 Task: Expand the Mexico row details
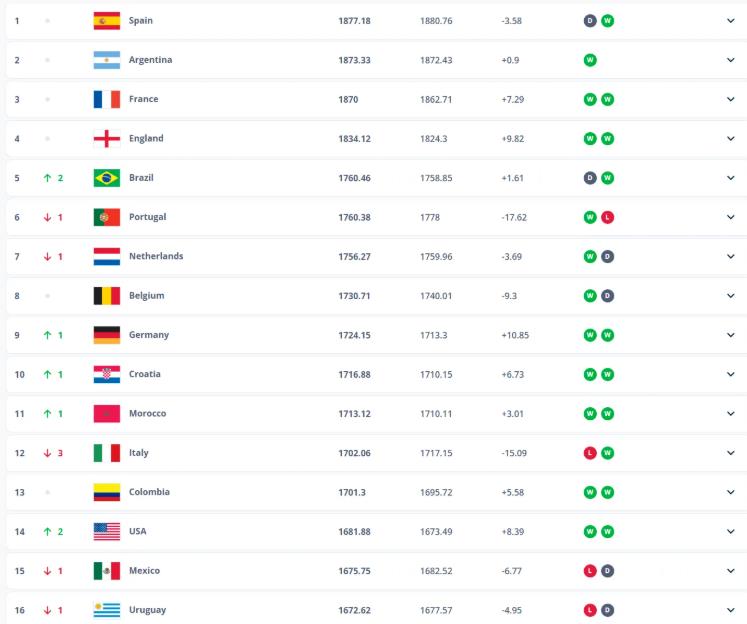(730, 571)
